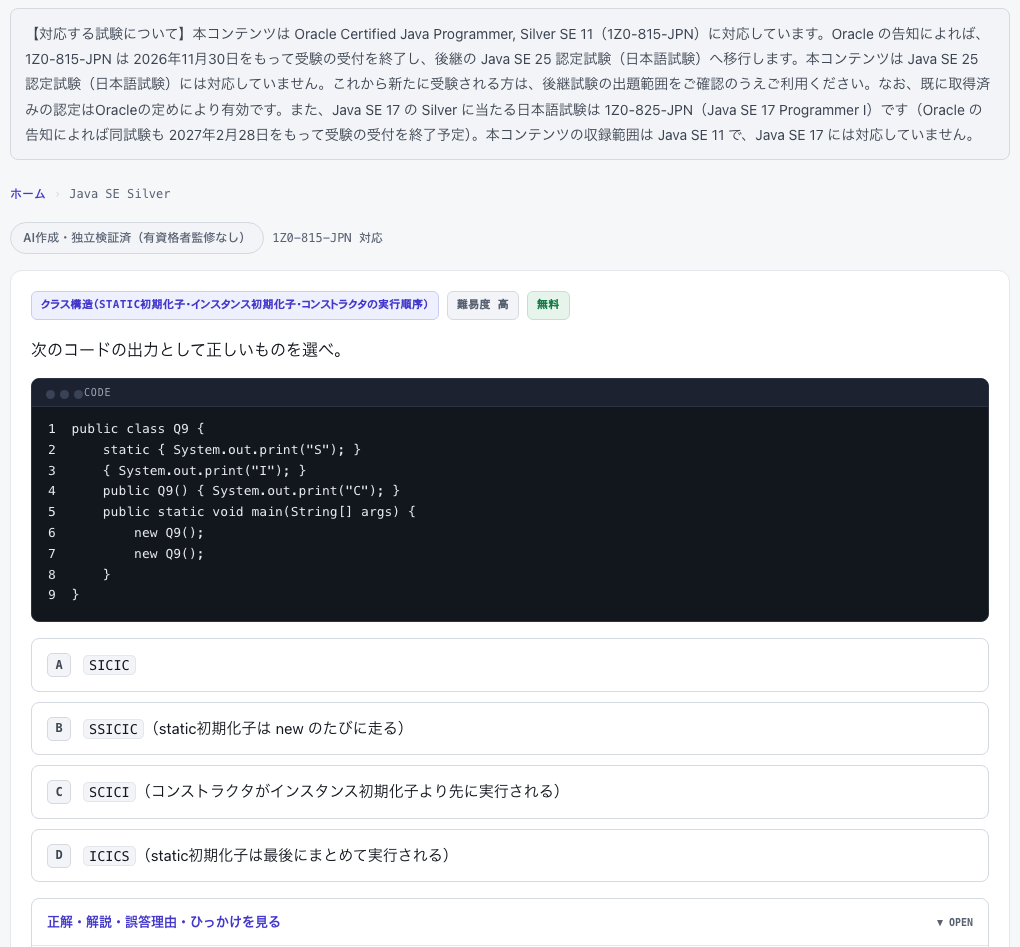
Task: Click the question text 次のコードの出力として正しいものを選べ
Action: (187, 350)
